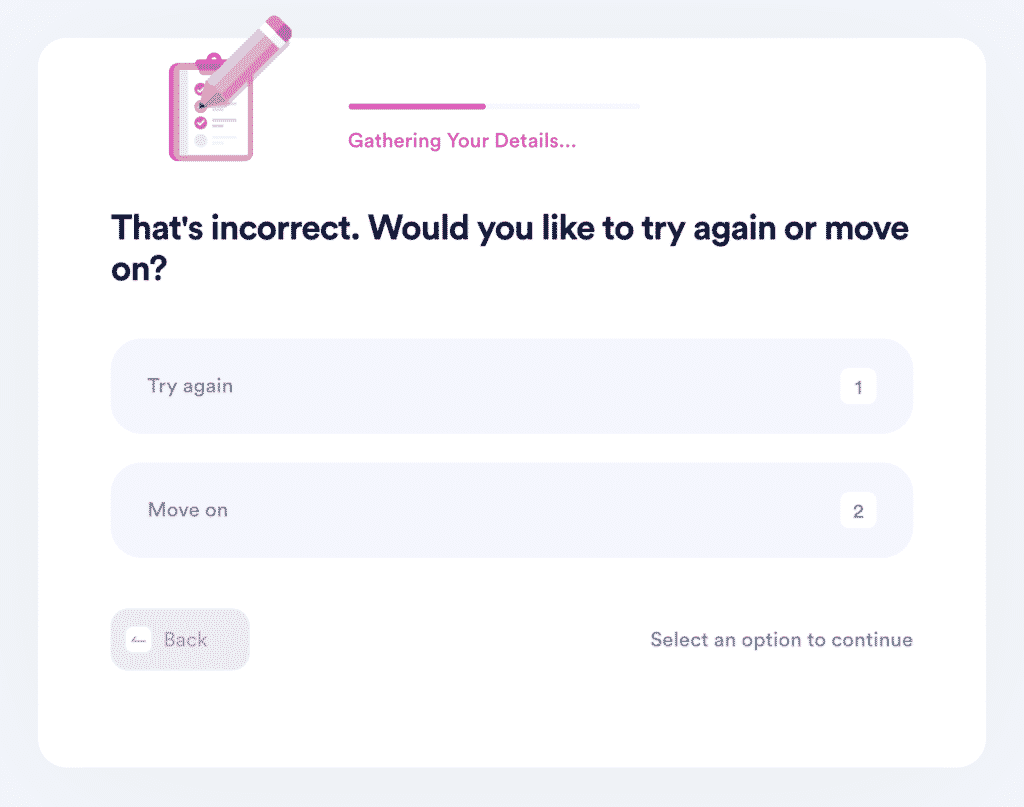This screenshot has width=1024, height=807.
Task: Click the clipboard clip at top
Action: click(210, 61)
